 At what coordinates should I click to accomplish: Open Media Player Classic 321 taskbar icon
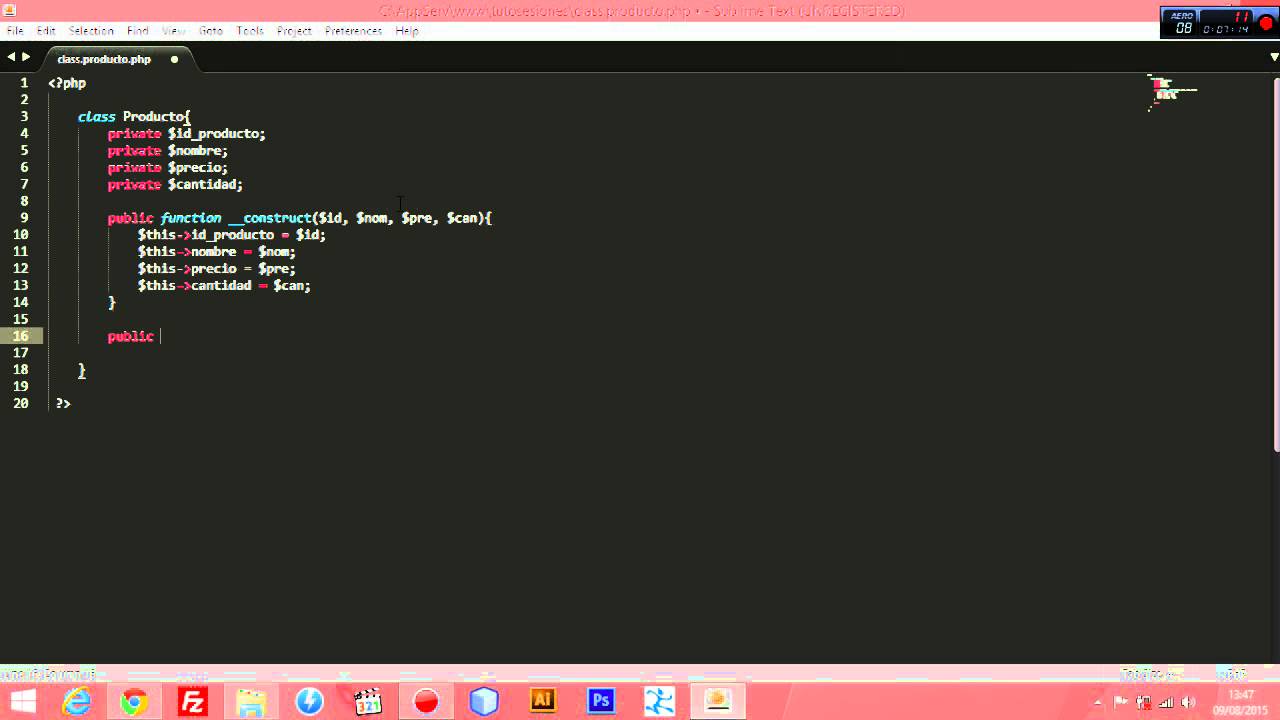368,702
